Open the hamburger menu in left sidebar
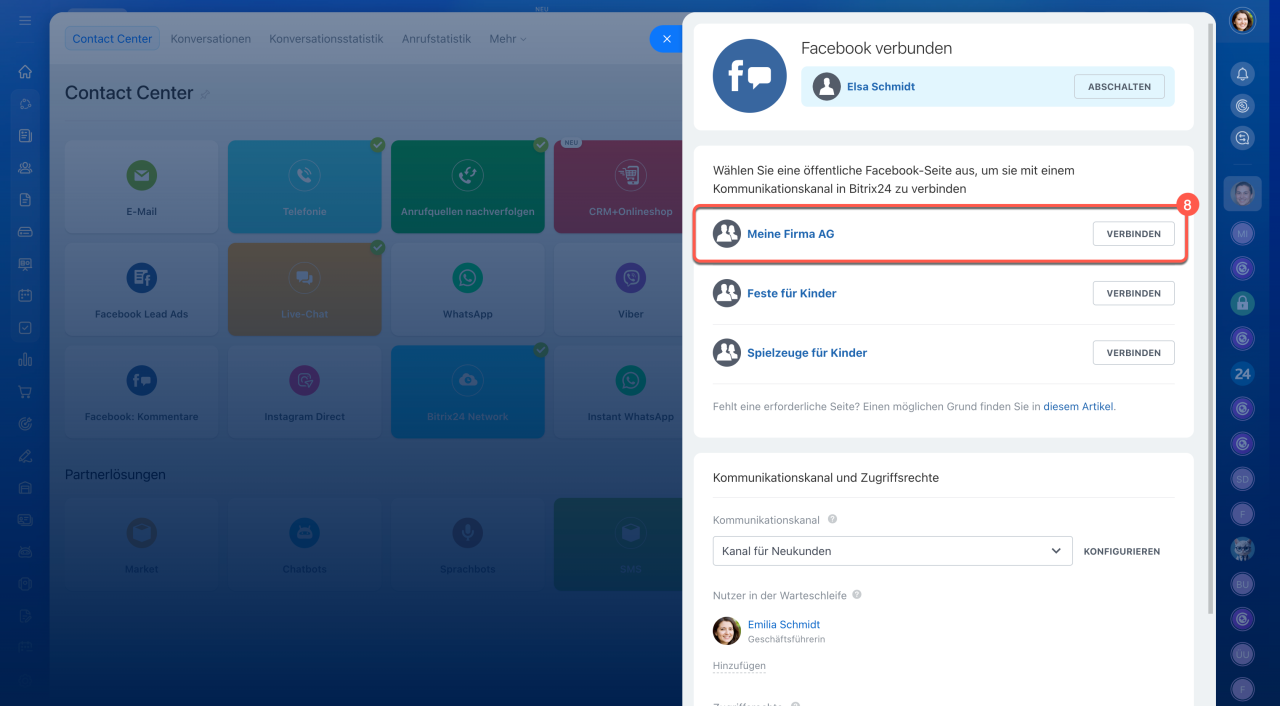 25,21
